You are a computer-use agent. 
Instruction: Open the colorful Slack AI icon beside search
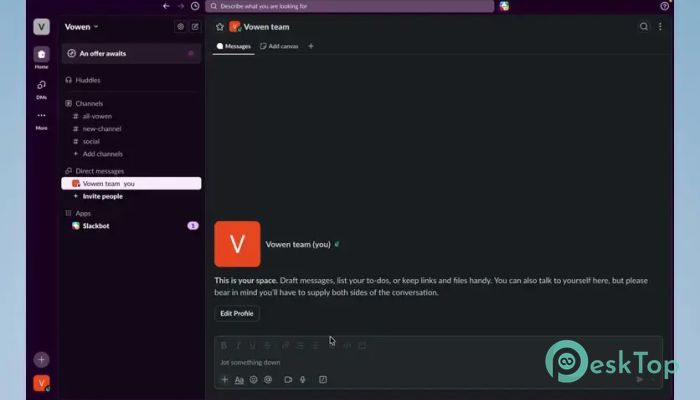(x=504, y=6)
